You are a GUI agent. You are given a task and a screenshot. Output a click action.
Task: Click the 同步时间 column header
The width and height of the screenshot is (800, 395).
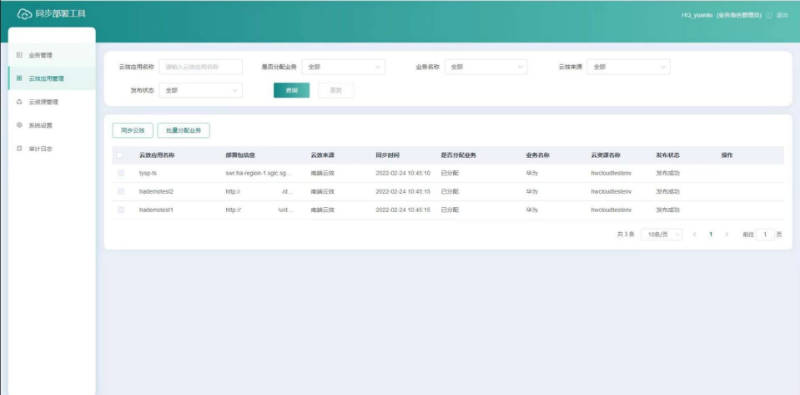pos(388,155)
